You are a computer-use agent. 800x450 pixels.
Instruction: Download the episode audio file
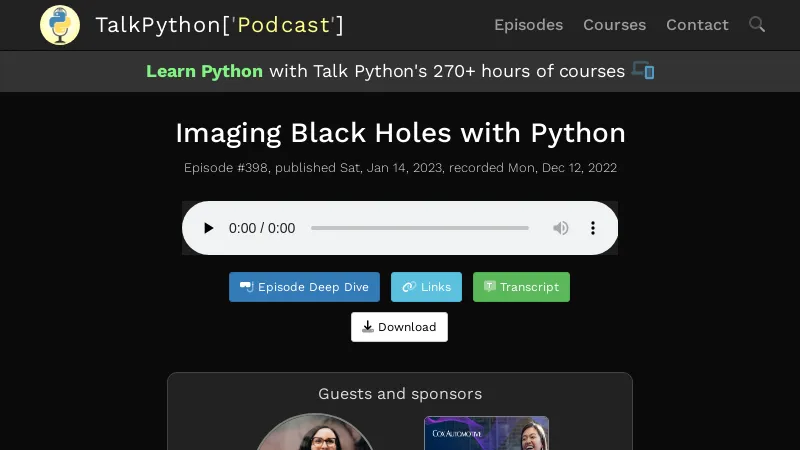(x=399, y=327)
